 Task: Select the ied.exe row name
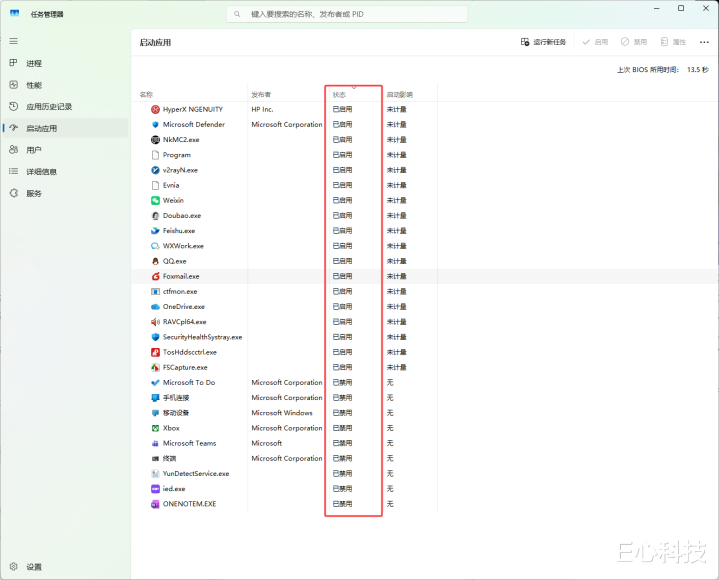pos(174,489)
